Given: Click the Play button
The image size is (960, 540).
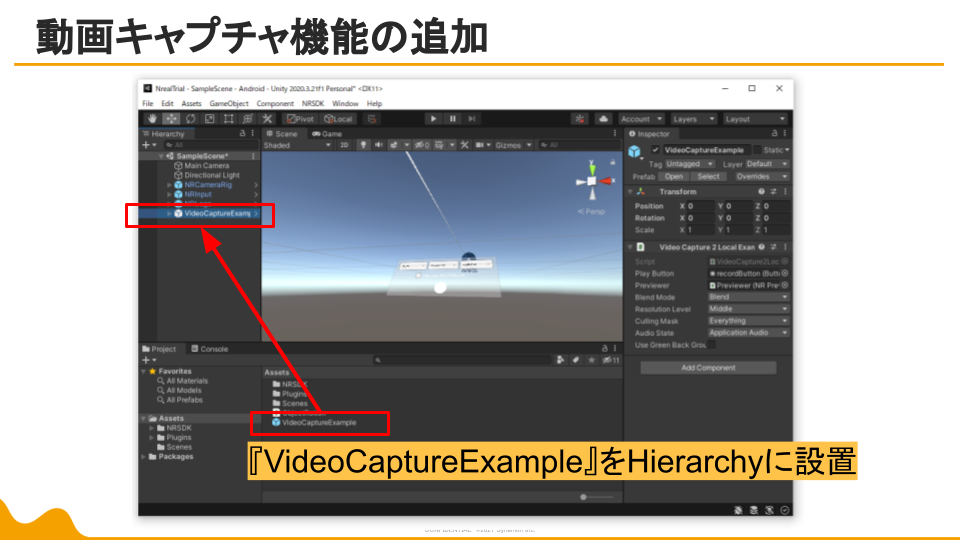Looking at the screenshot, I should coord(433,119).
